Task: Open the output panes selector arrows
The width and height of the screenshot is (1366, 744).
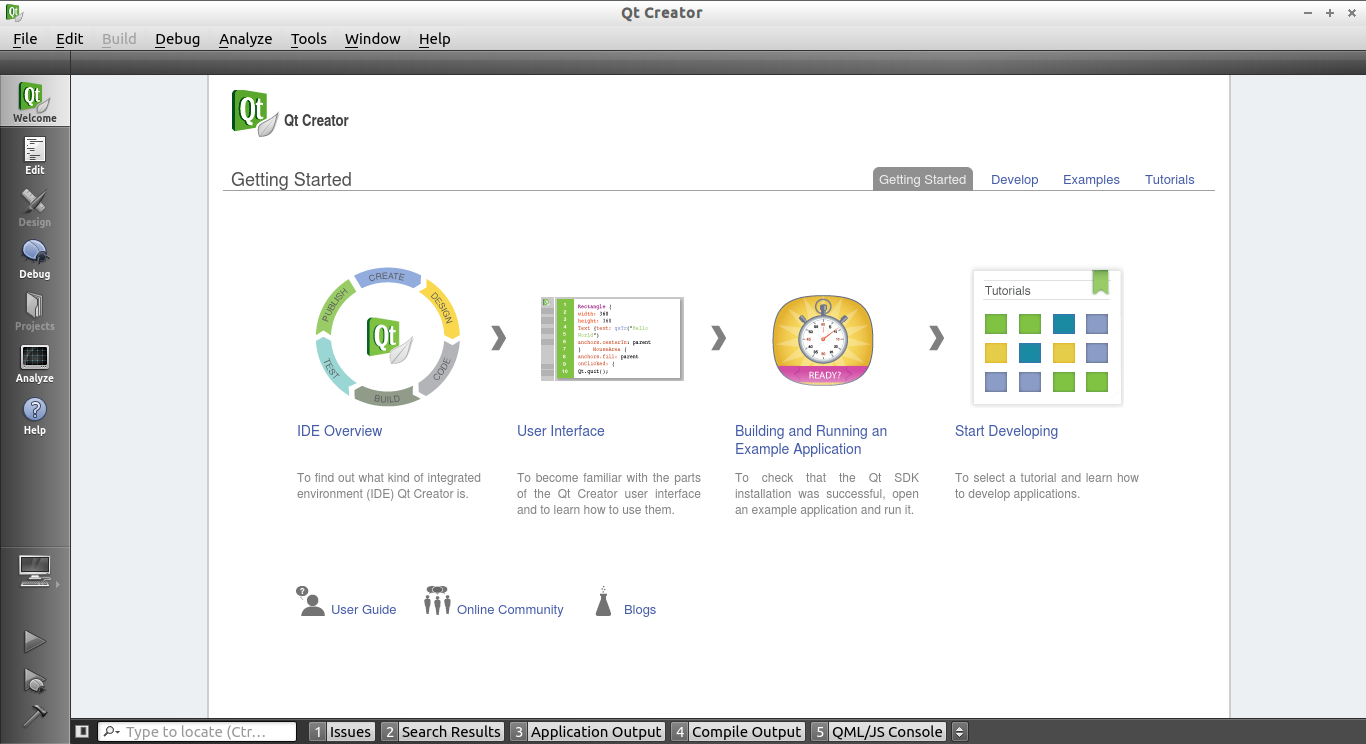Action: [959, 732]
